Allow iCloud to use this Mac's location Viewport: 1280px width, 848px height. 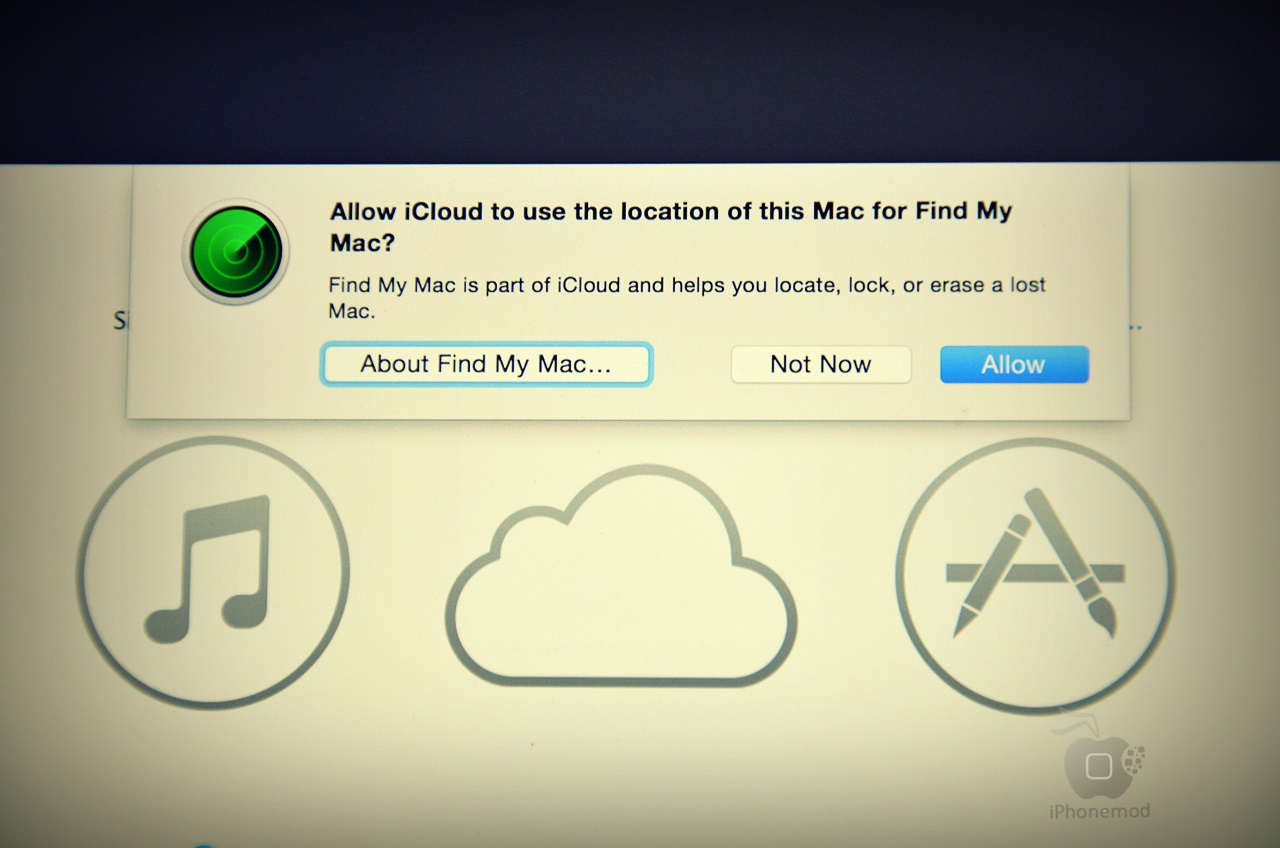coord(1014,364)
